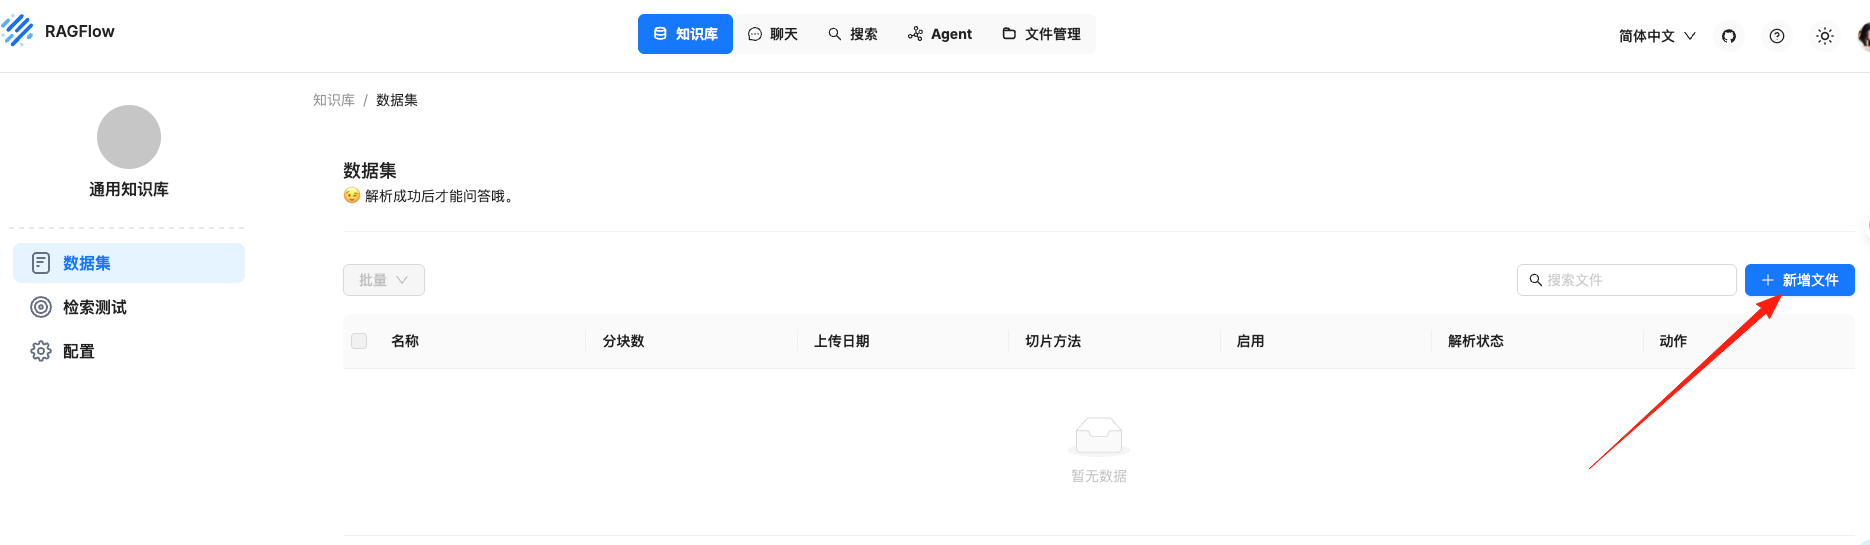Image resolution: width=1870 pixels, height=545 pixels.
Task: Expand the 批量 bulk actions dropdown
Action: pyautogui.click(x=383, y=280)
